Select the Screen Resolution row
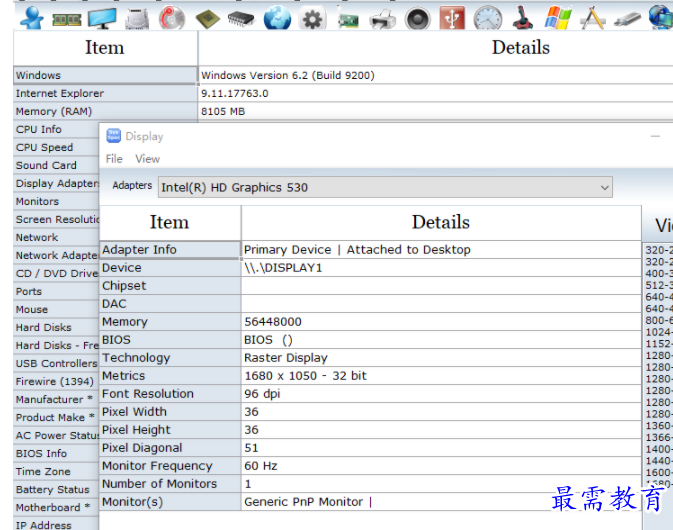Screen dimensions: 673x530 click(x=56, y=219)
